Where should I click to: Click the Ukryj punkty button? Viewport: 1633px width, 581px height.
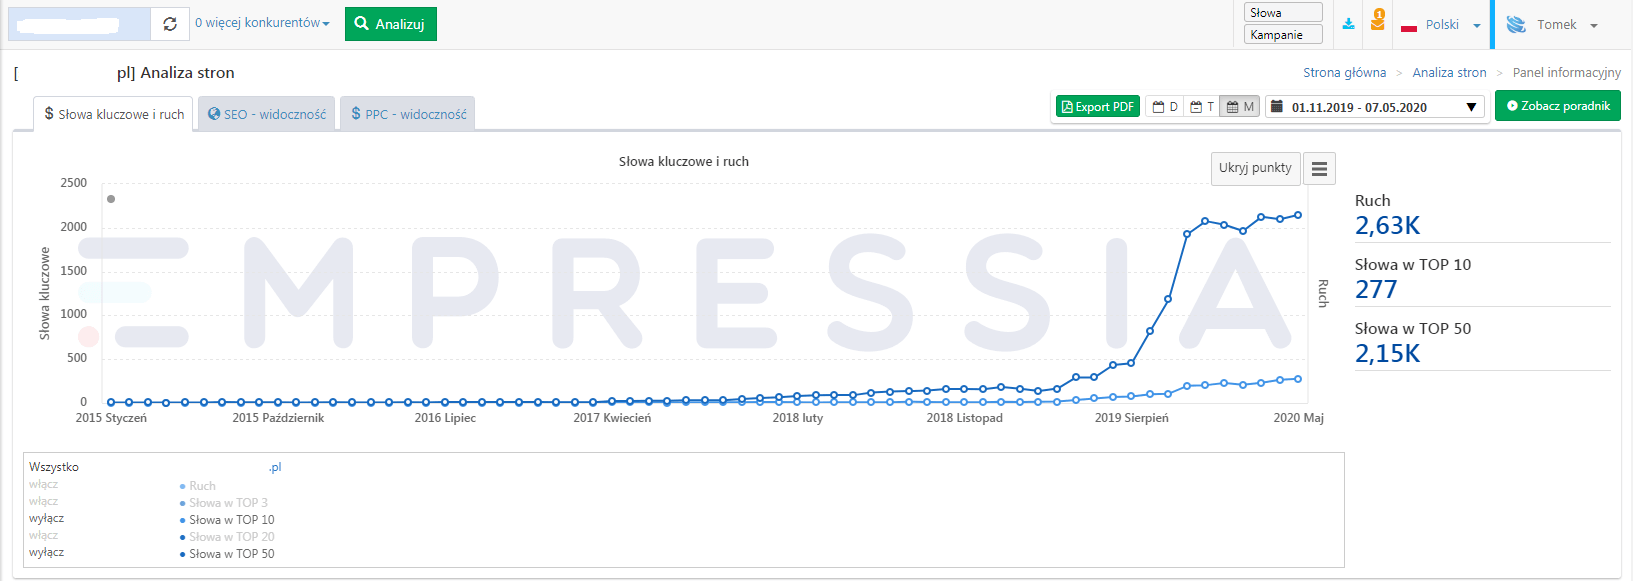click(1255, 168)
